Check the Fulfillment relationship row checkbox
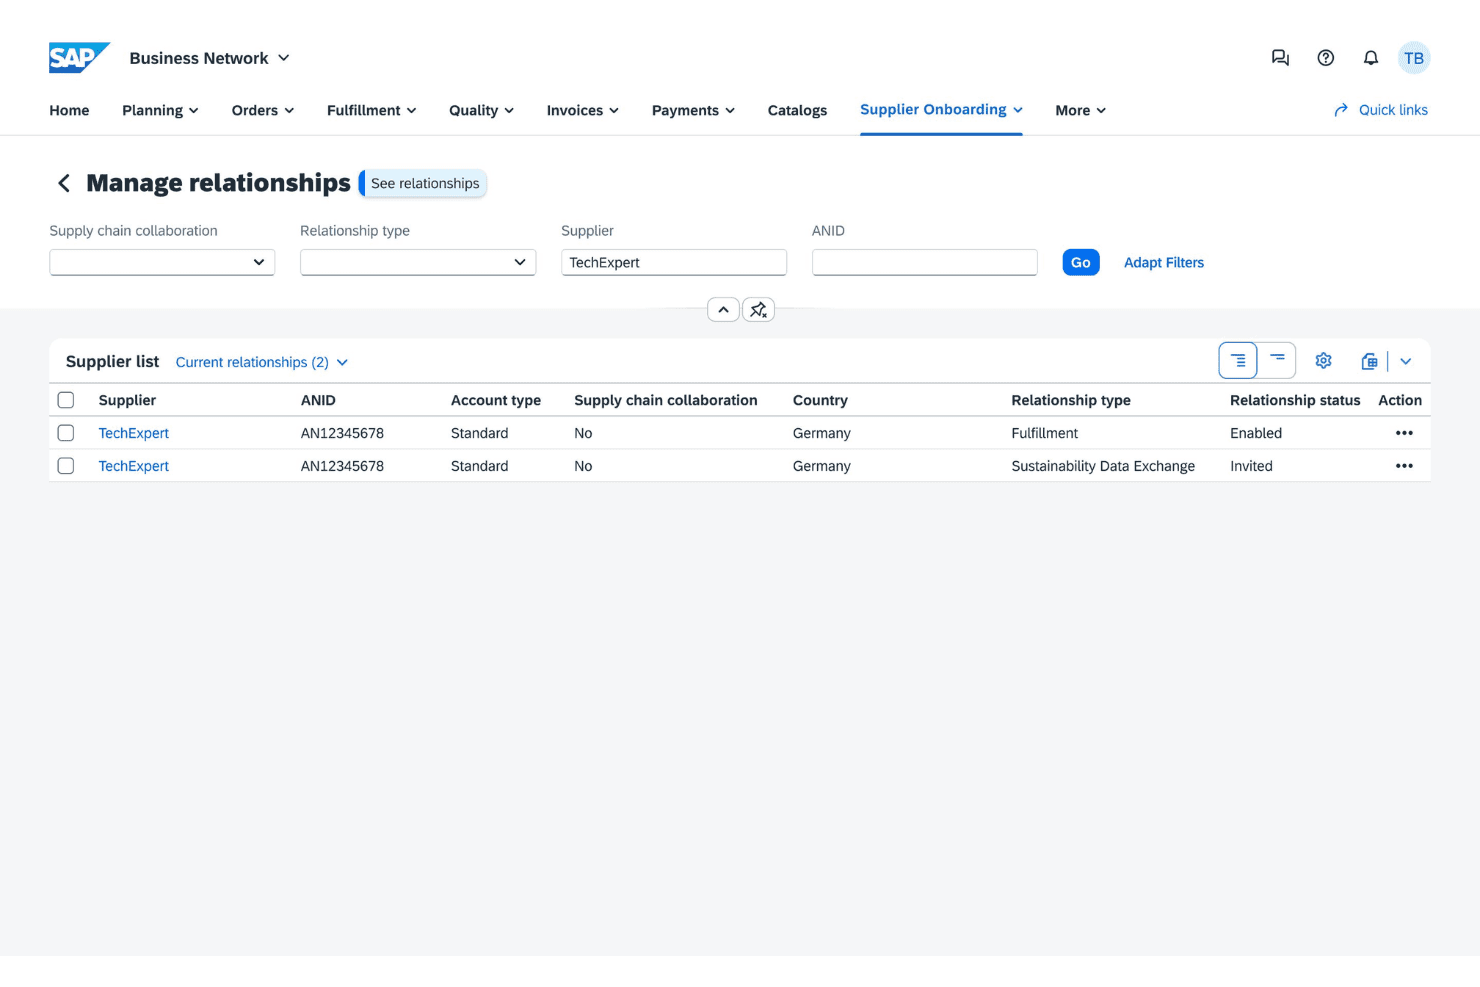 66,433
